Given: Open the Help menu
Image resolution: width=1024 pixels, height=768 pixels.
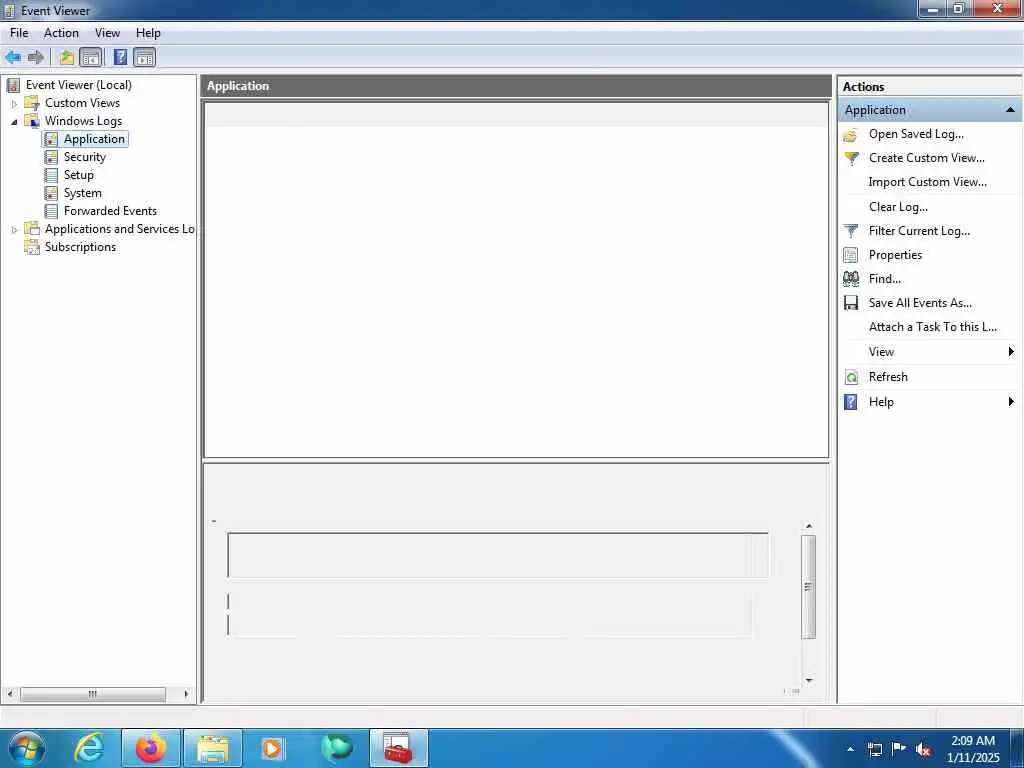Looking at the screenshot, I should pos(148,33).
